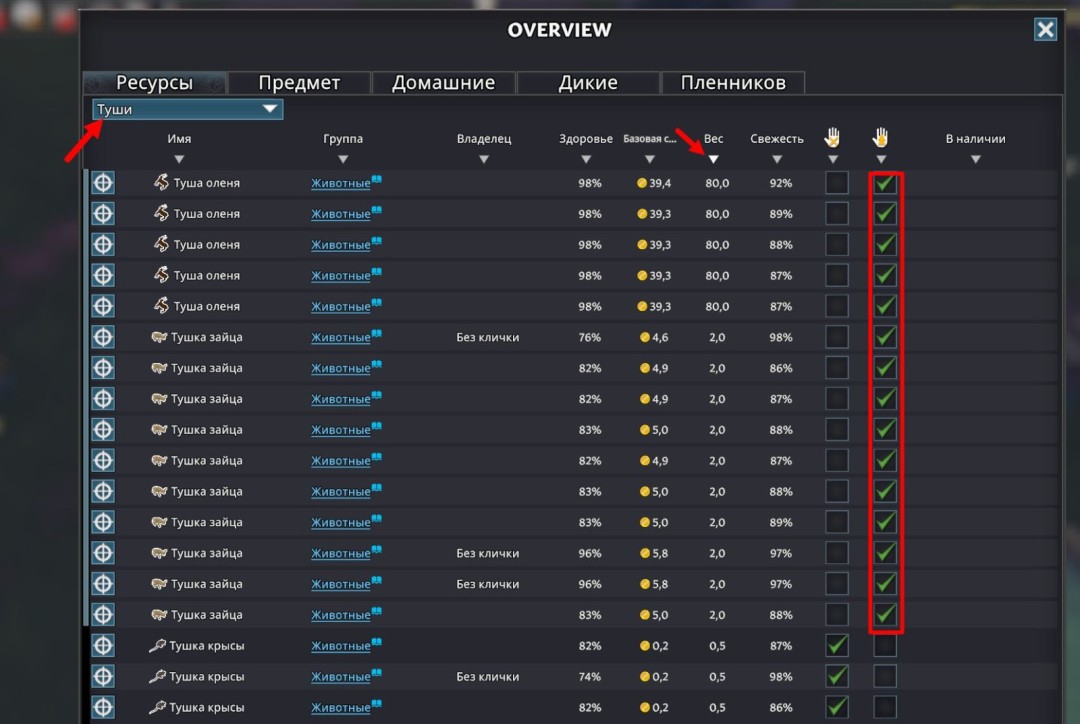Close the Overview window

[x=1045, y=29]
